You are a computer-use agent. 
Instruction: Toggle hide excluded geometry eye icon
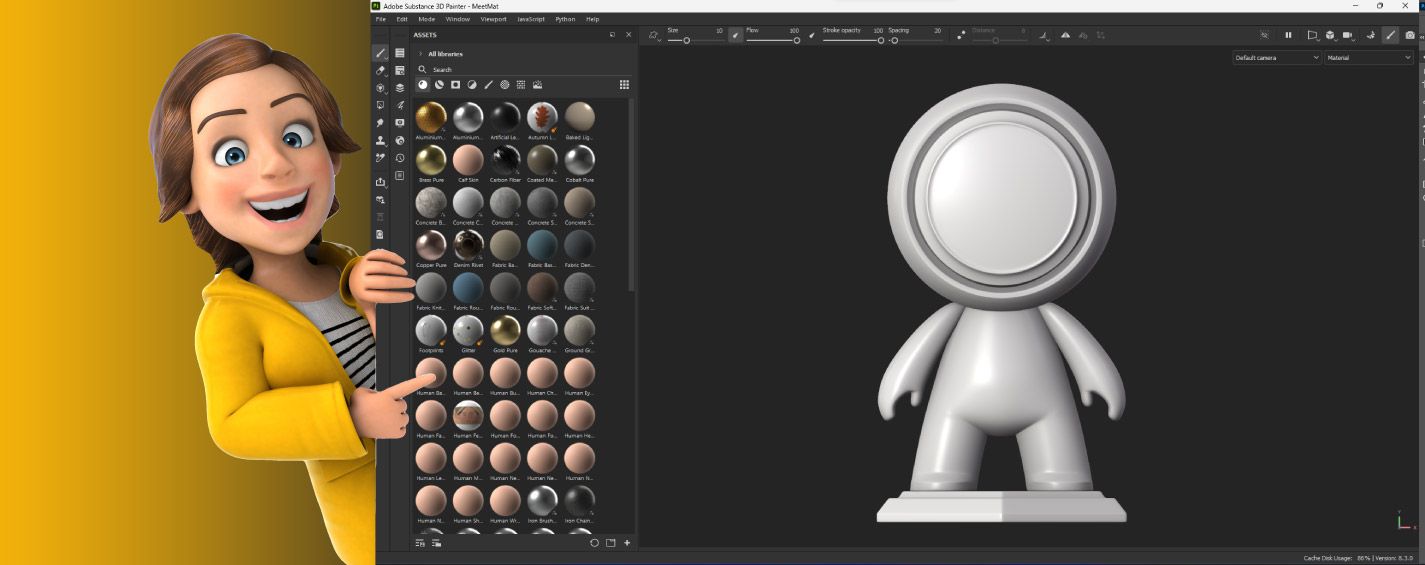(x=1264, y=35)
